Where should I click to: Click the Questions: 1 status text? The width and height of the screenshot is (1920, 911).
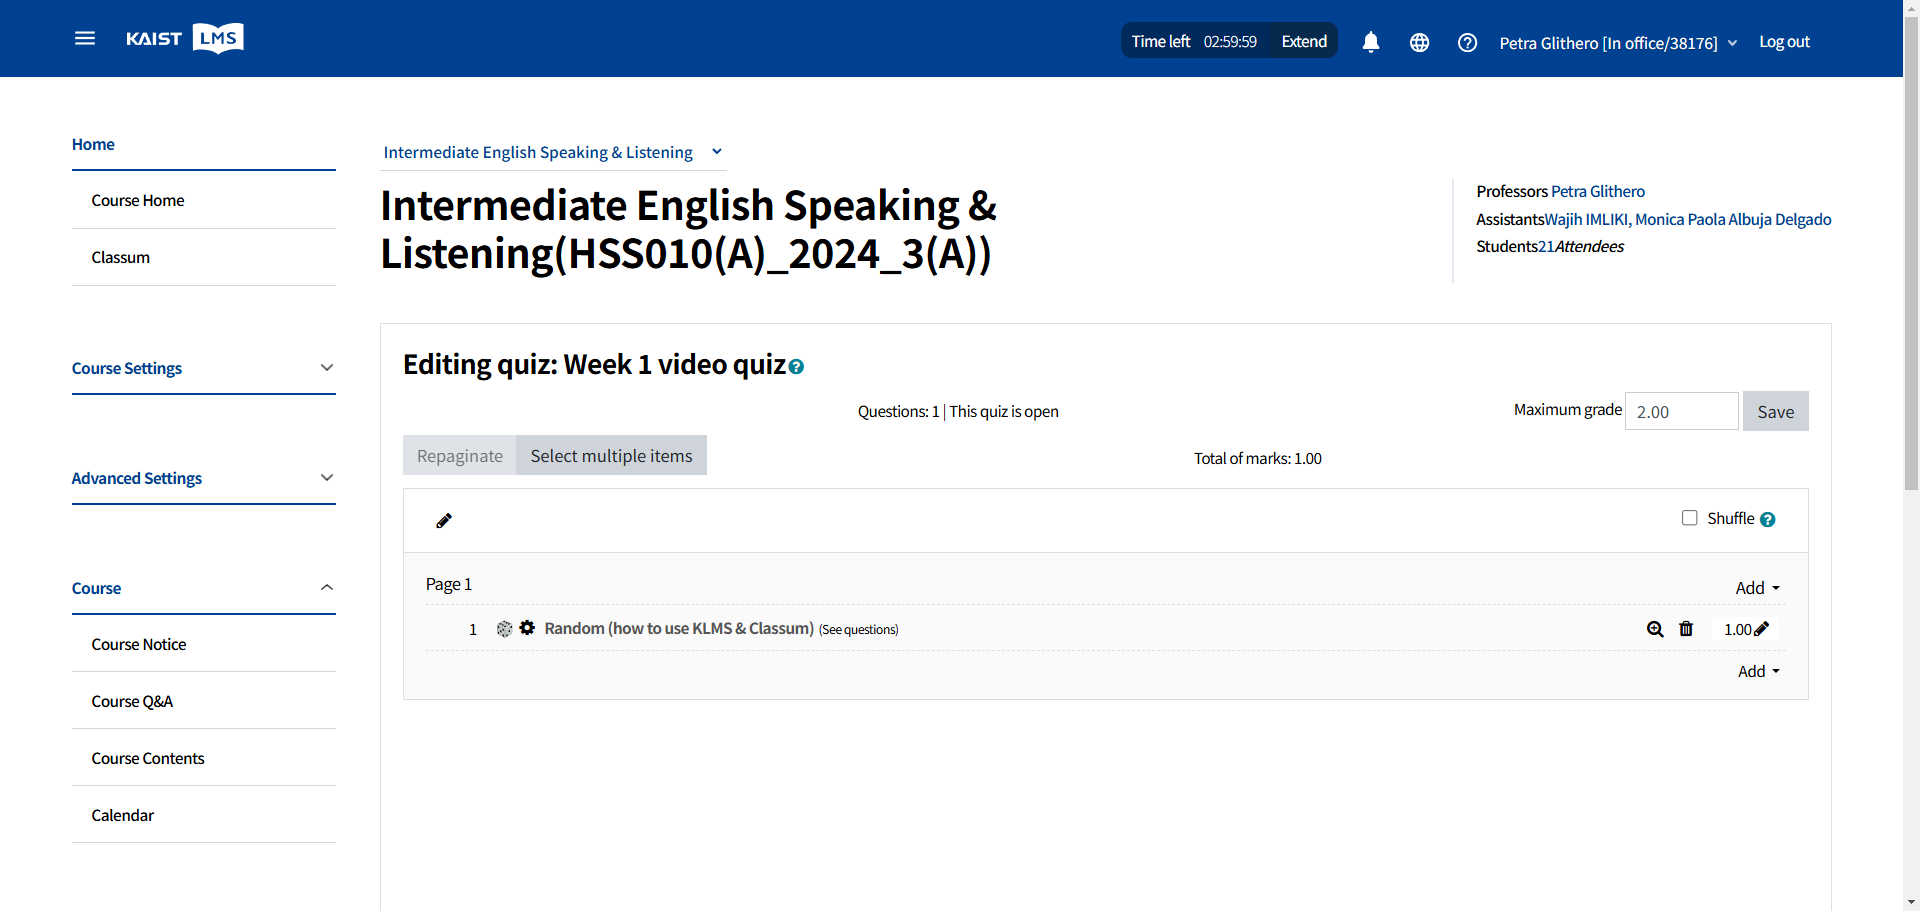click(x=898, y=411)
